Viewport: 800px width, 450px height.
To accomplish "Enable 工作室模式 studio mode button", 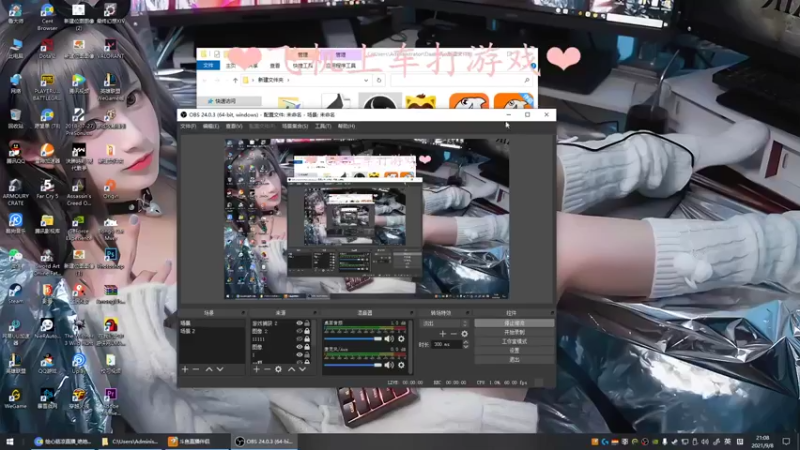I will tap(514, 341).
